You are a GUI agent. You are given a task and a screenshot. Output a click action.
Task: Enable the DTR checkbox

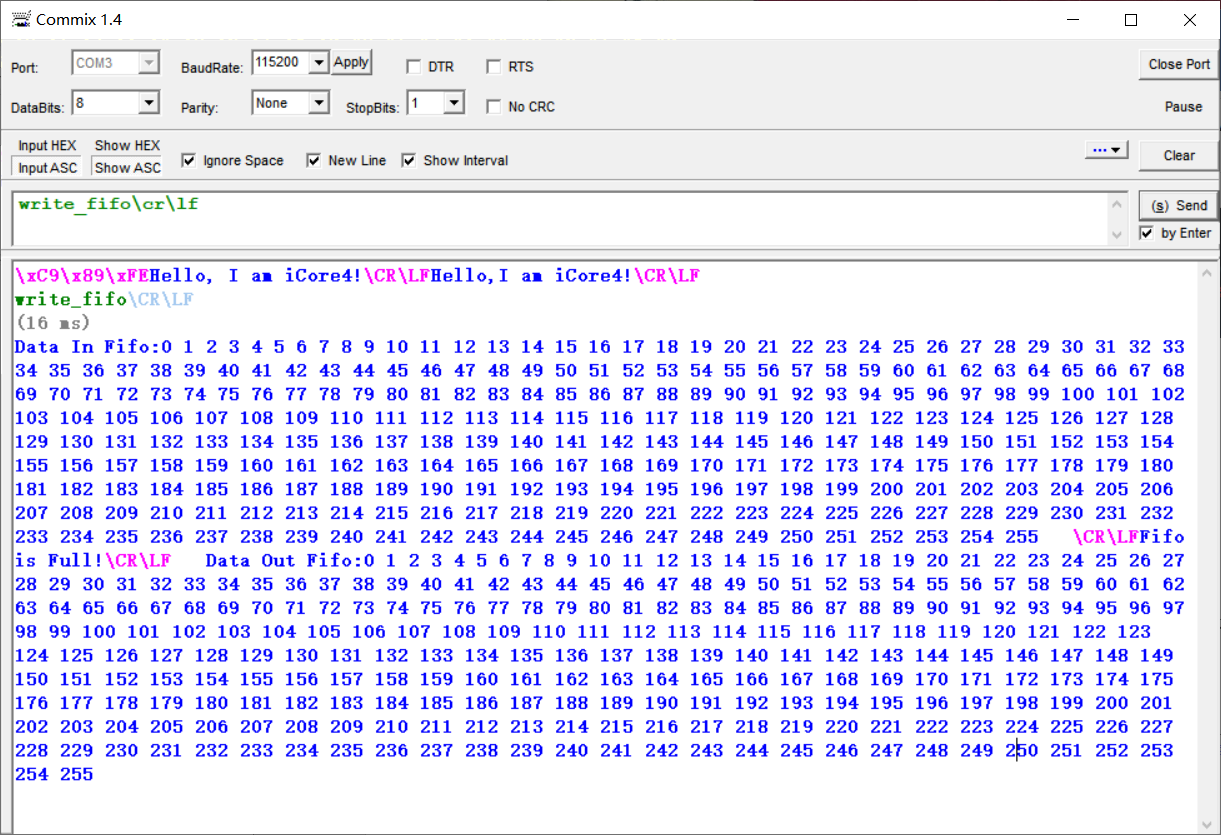414,67
